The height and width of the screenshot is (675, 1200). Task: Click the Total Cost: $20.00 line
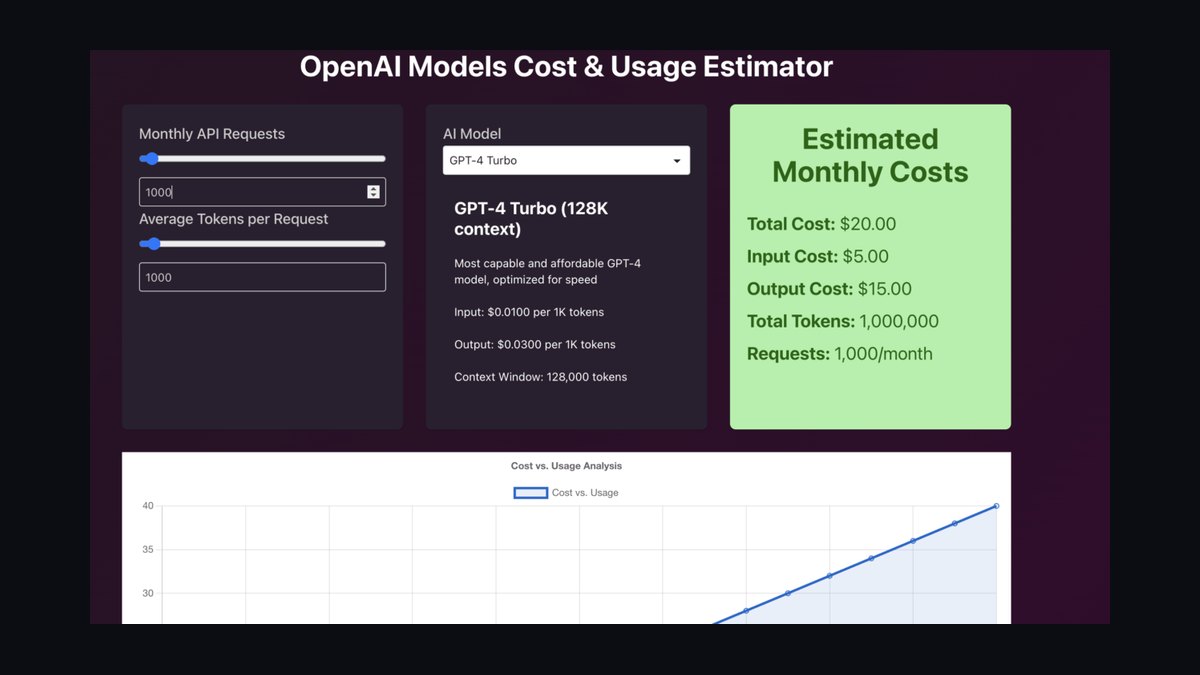coord(821,224)
